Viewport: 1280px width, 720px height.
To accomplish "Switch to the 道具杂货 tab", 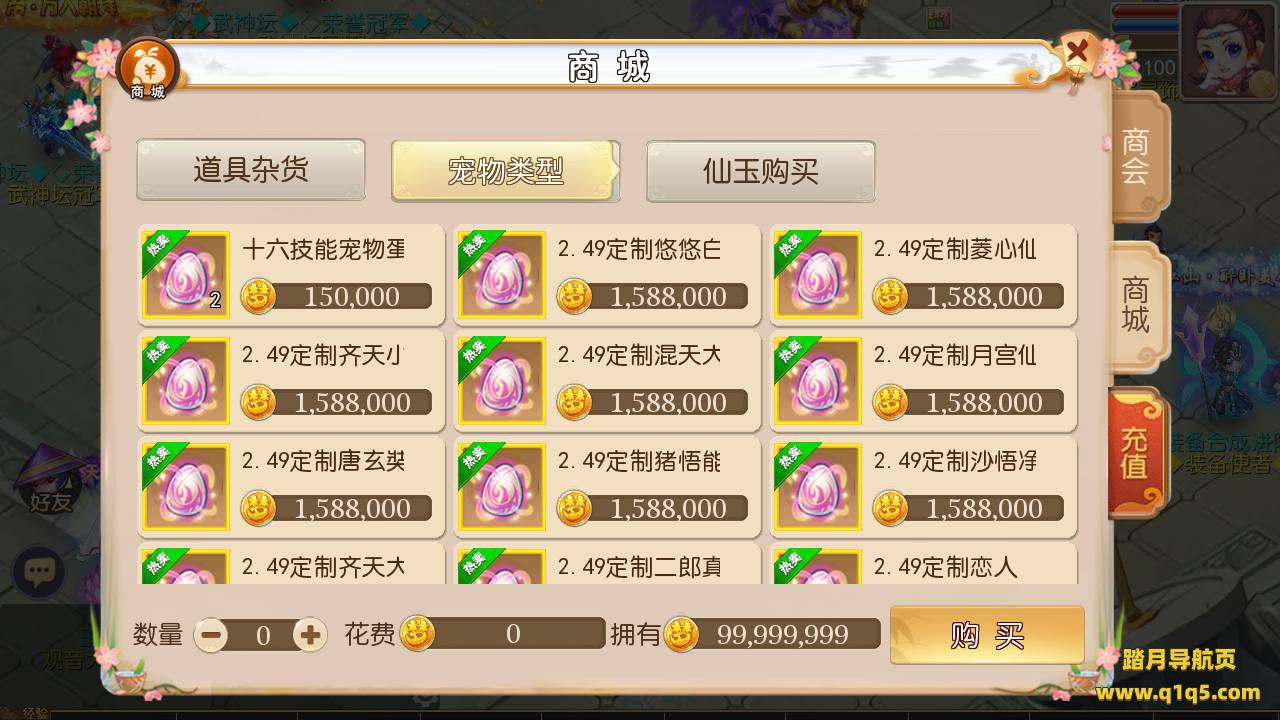I will tap(251, 169).
